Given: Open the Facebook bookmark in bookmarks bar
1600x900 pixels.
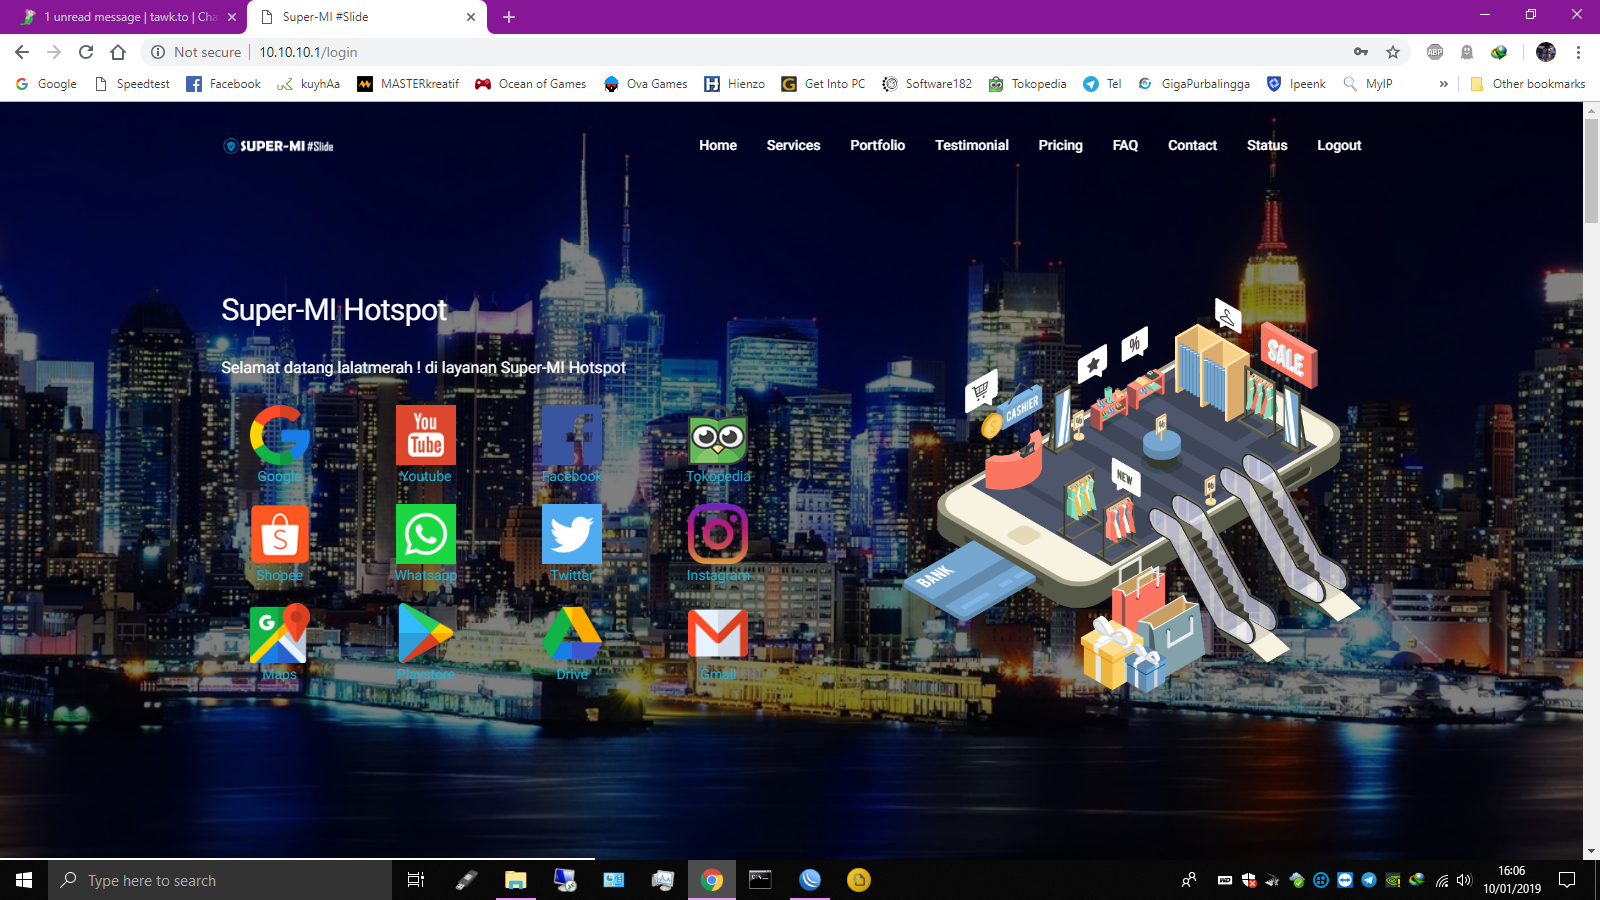Looking at the screenshot, I should [x=224, y=84].
